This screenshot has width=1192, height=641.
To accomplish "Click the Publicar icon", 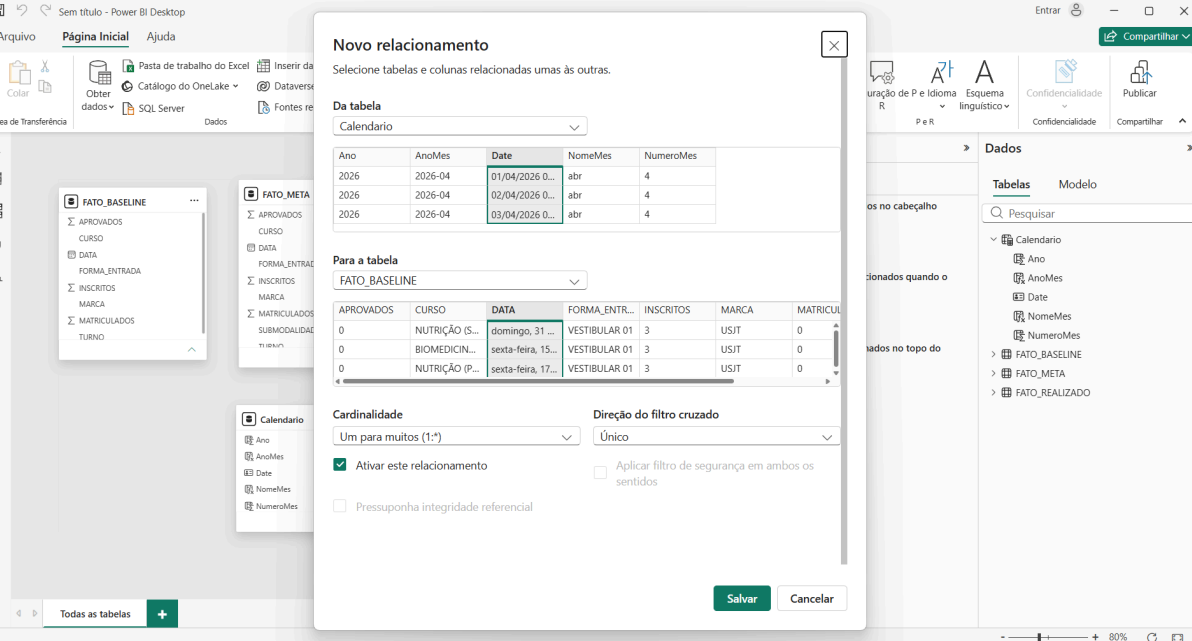I will (x=1140, y=73).
